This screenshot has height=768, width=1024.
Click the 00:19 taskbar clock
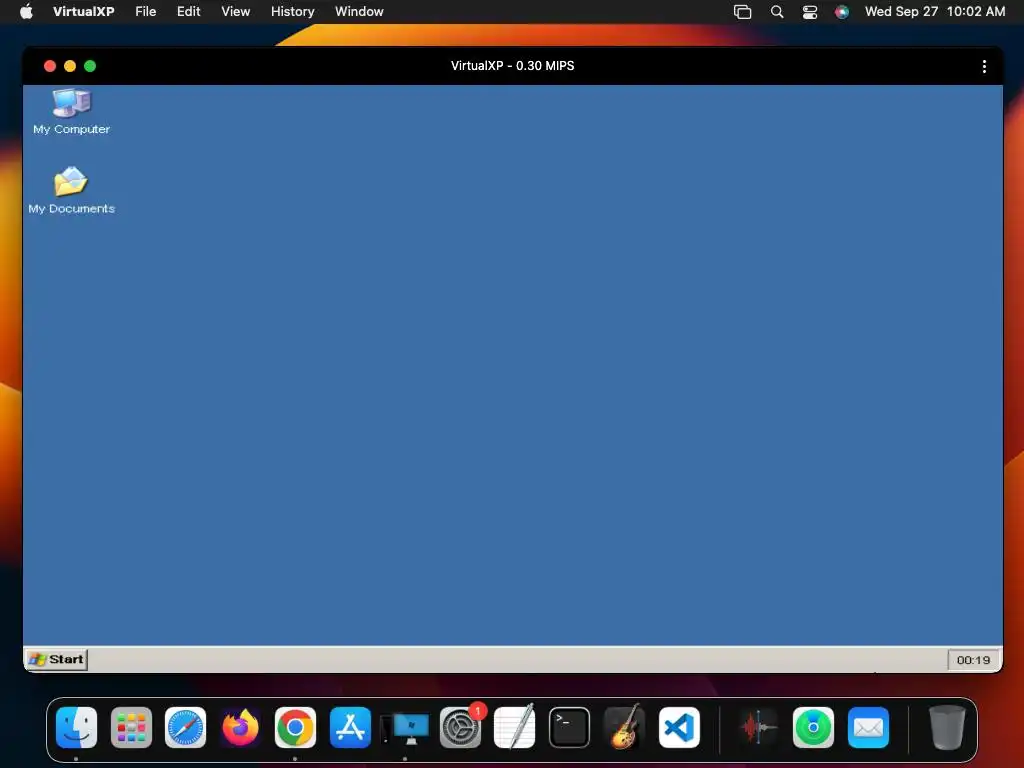pyautogui.click(x=973, y=660)
